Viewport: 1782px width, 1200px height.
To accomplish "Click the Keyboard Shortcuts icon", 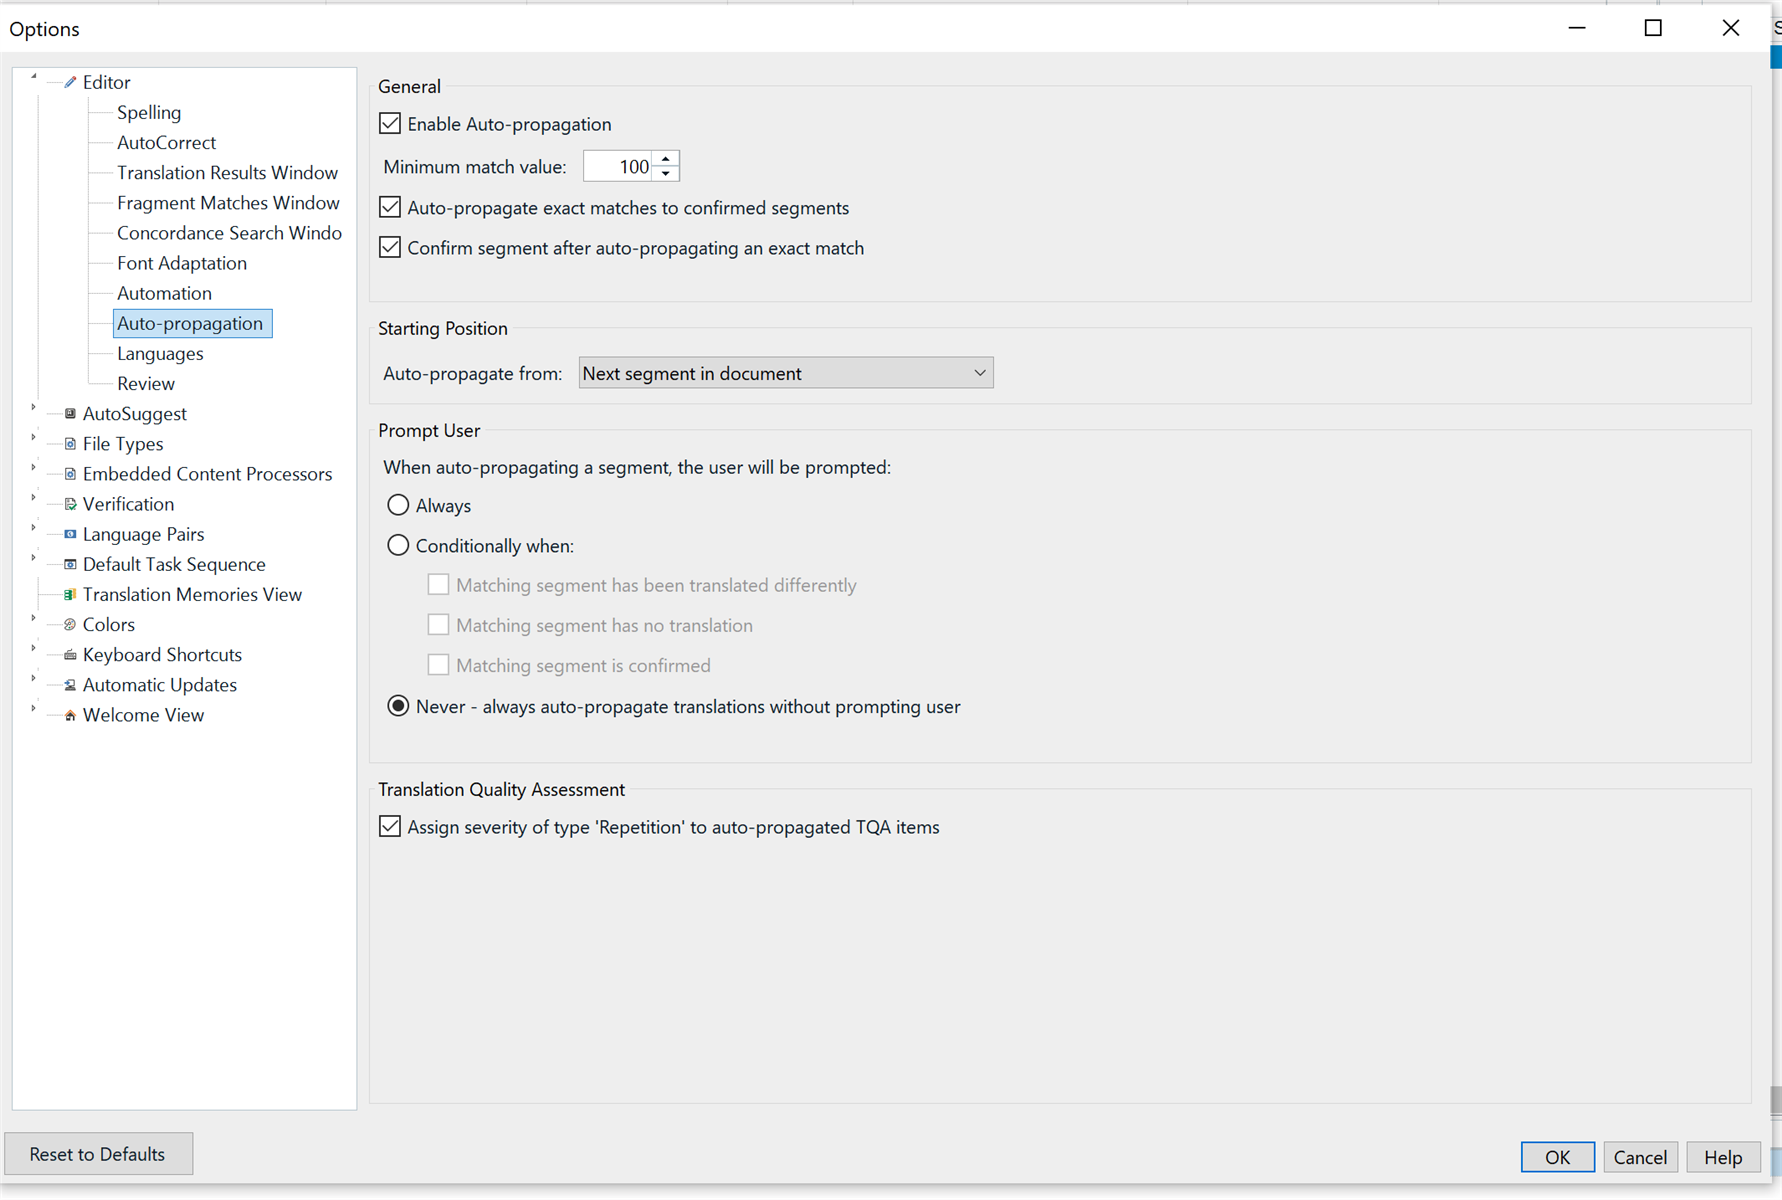I will click(x=68, y=654).
